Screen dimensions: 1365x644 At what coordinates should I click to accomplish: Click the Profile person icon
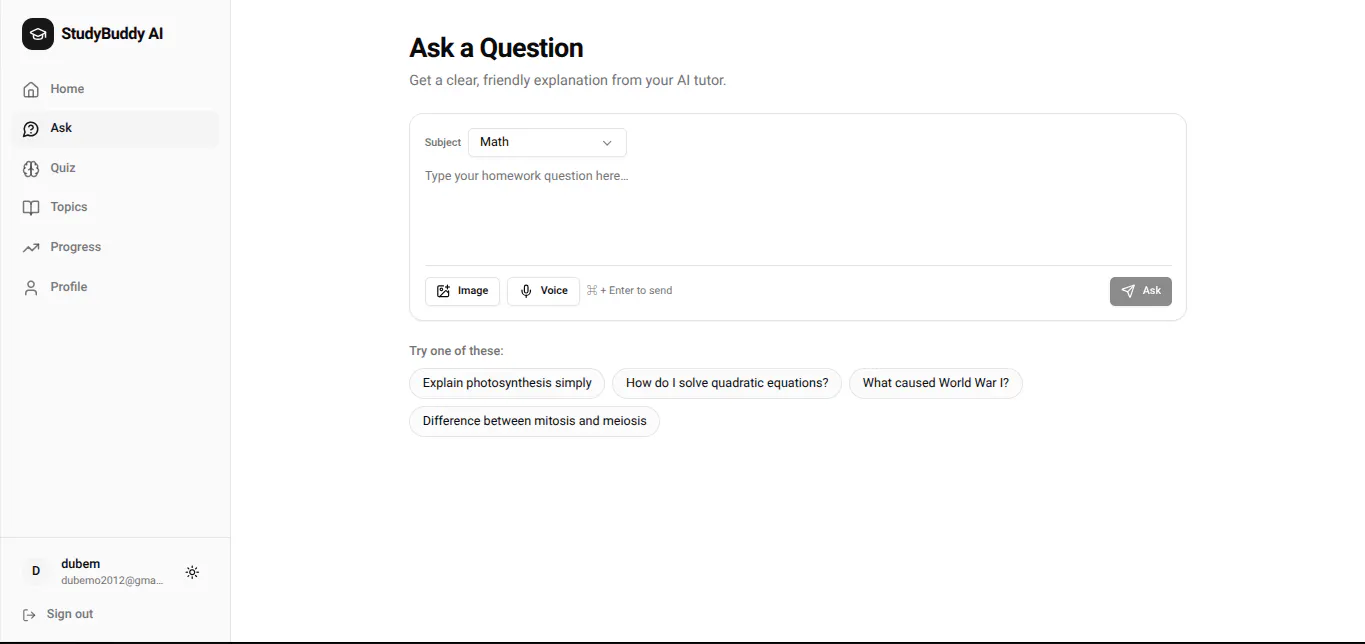(x=31, y=288)
